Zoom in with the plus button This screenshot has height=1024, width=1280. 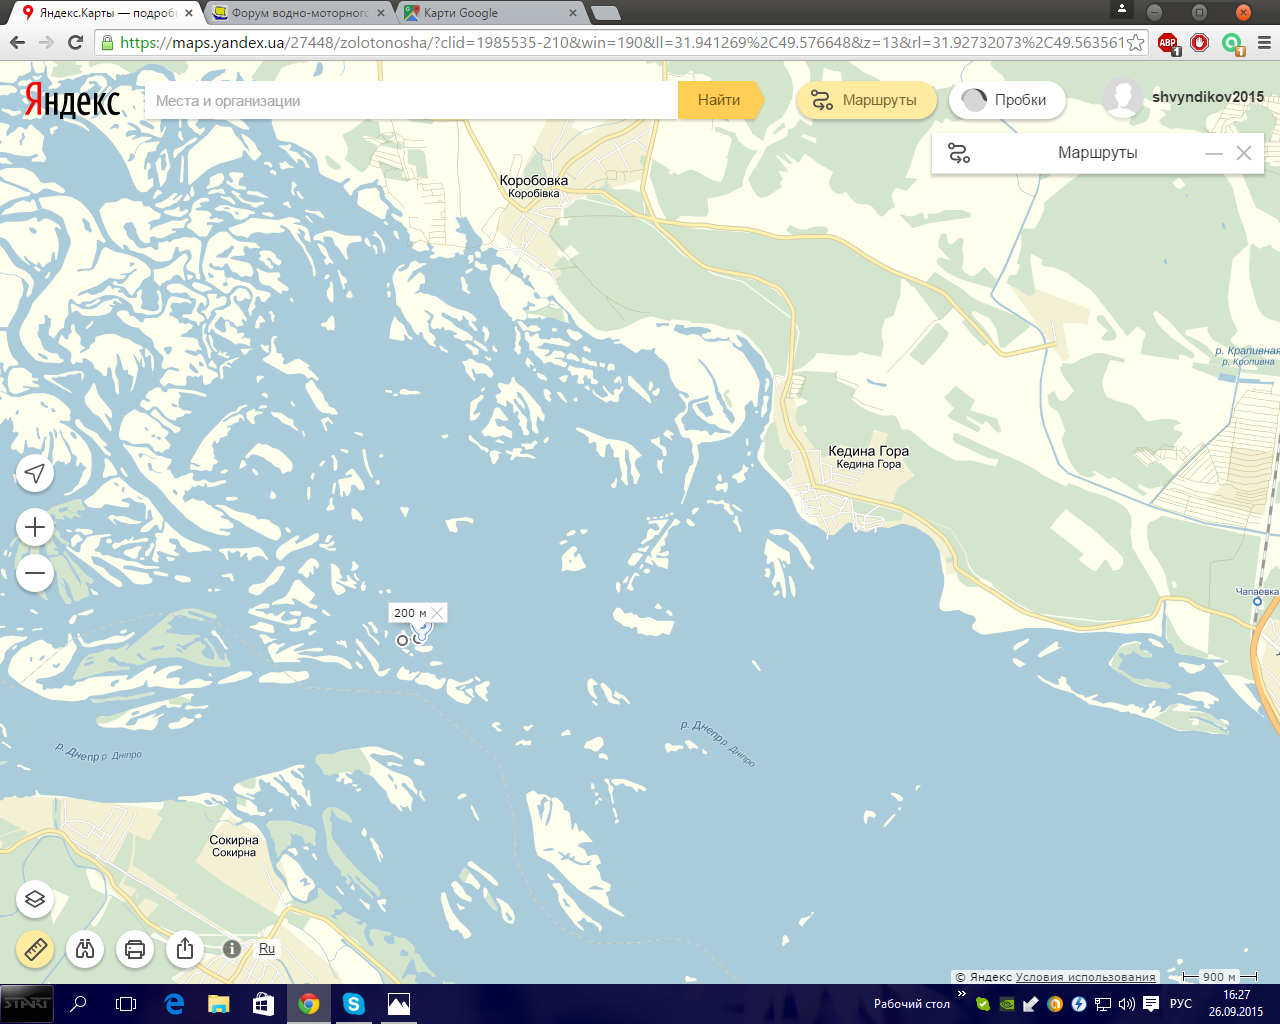point(35,527)
